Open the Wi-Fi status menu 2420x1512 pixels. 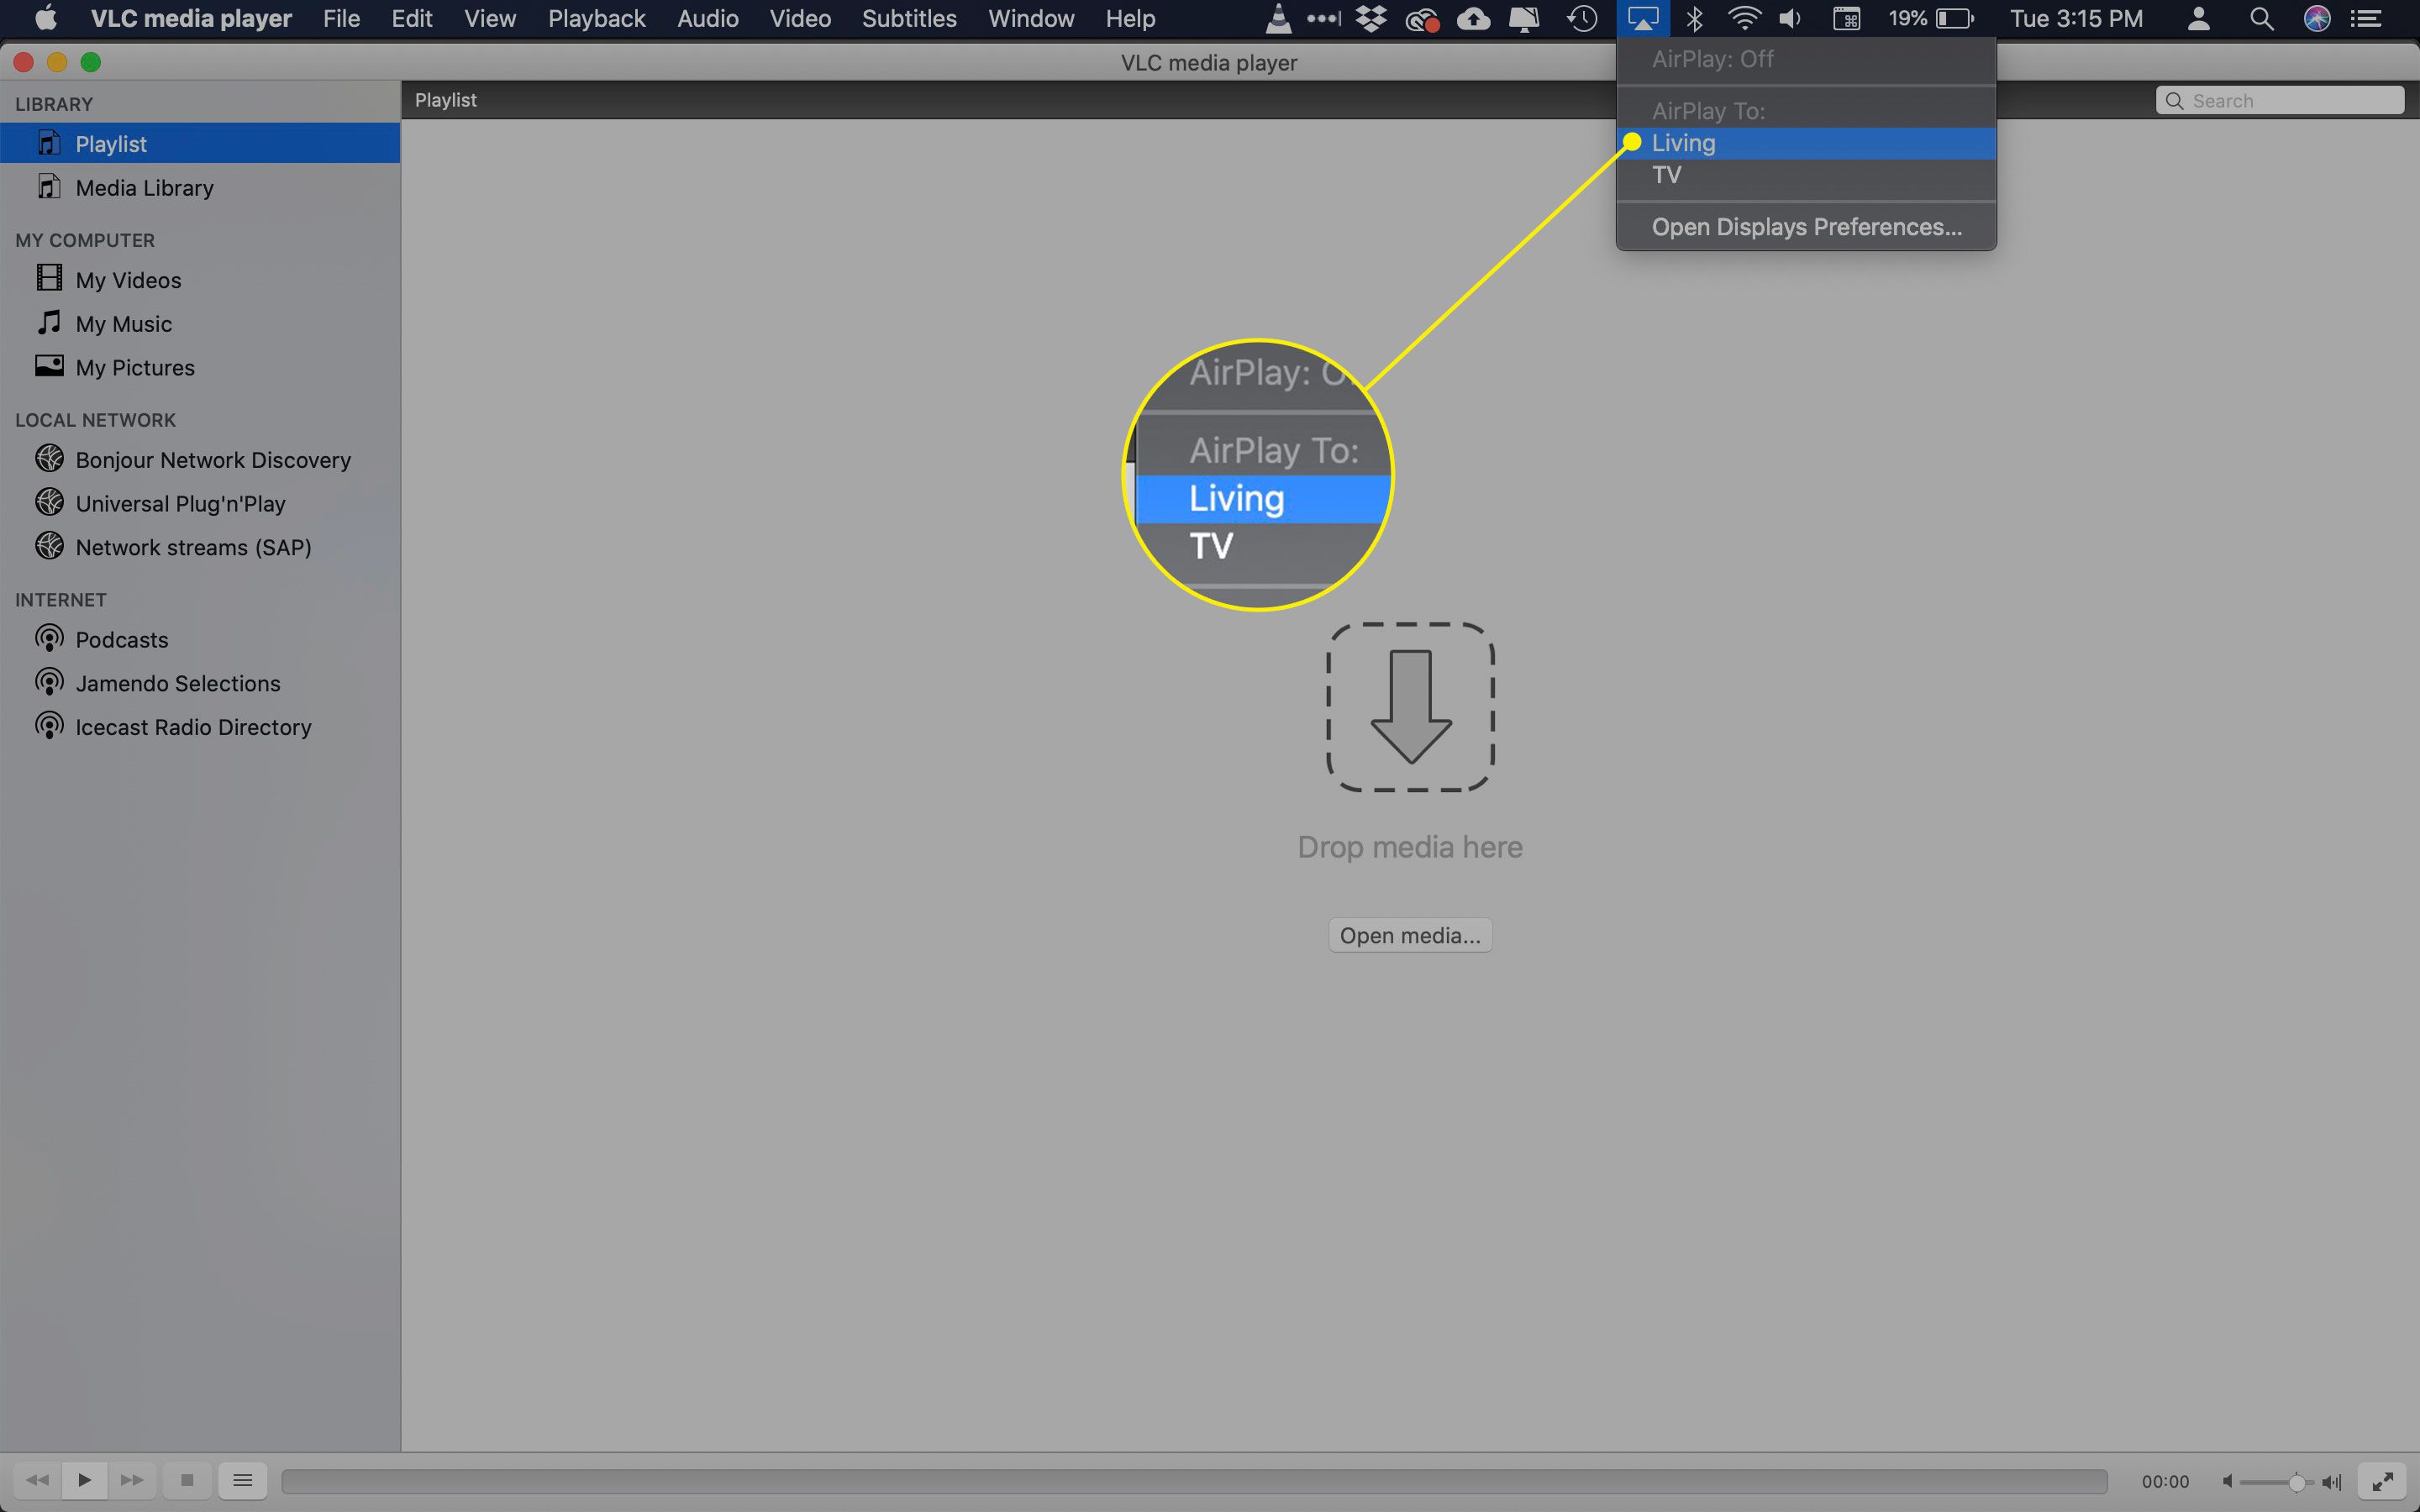[x=1744, y=18]
